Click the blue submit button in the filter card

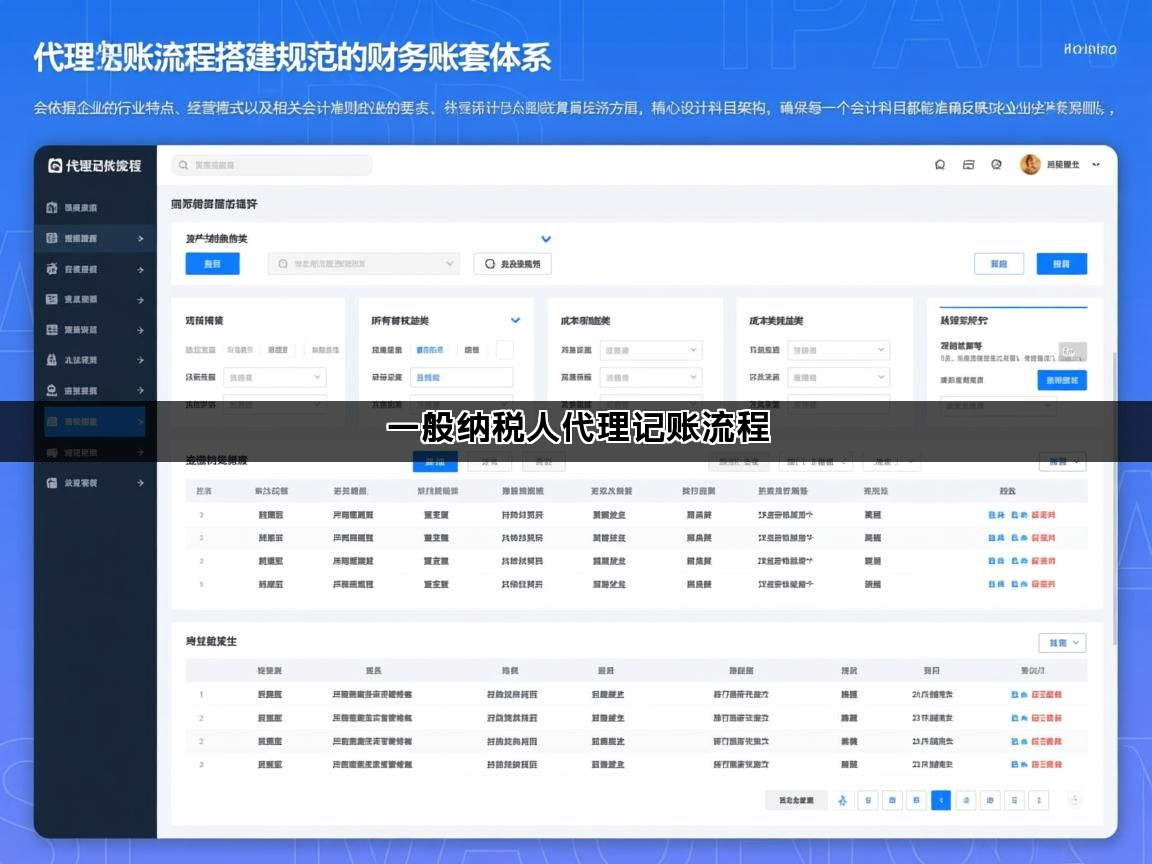1061,263
